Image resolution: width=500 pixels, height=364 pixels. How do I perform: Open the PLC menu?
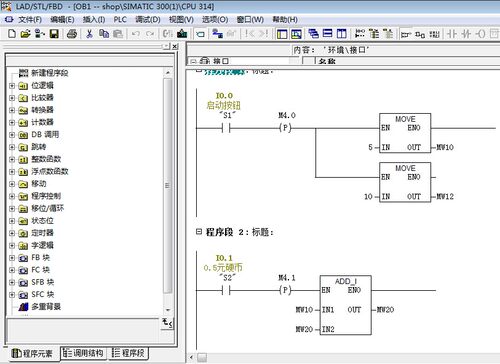tap(120, 20)
